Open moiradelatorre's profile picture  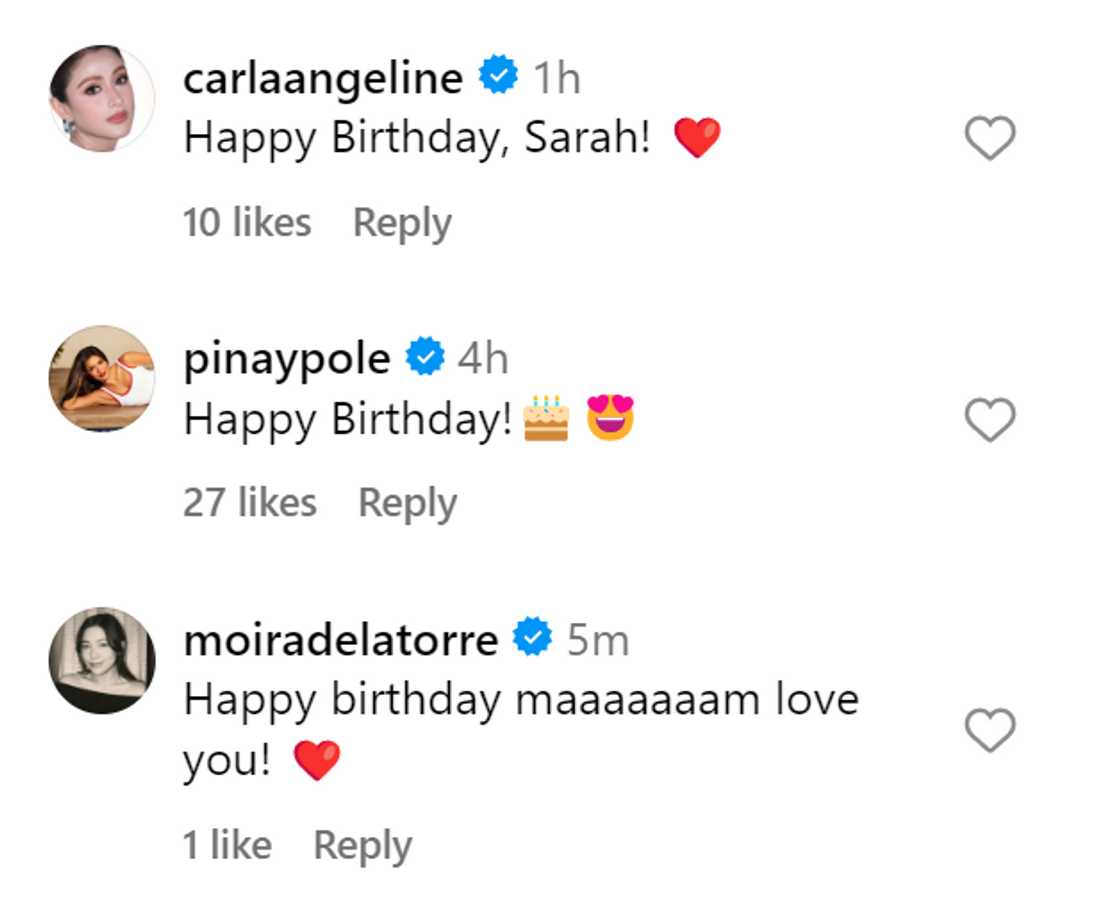[100, 660]
